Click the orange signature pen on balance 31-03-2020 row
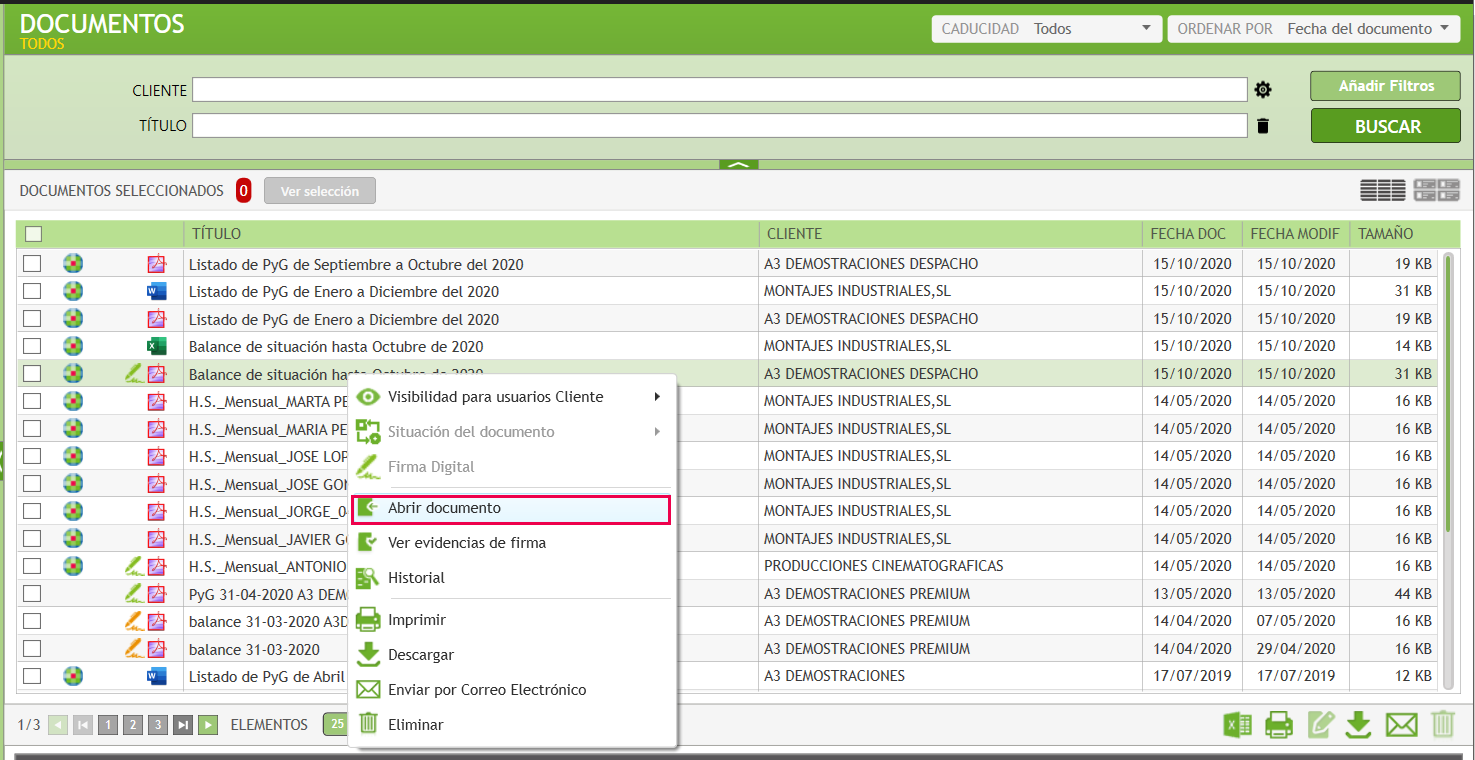This screenshot has height=760, width=1475. pos(133,648)
